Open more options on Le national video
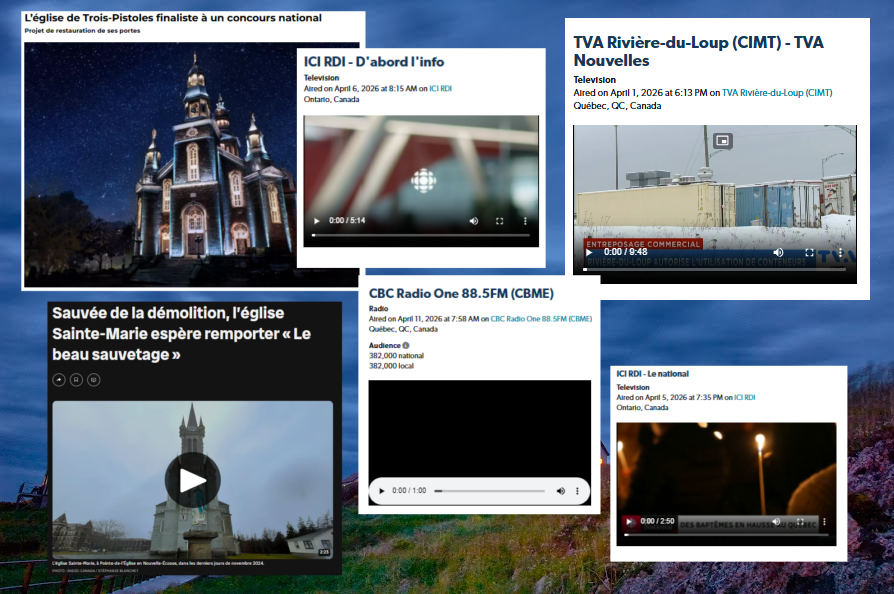Viewport: 894px width, 594px height. 825,521
